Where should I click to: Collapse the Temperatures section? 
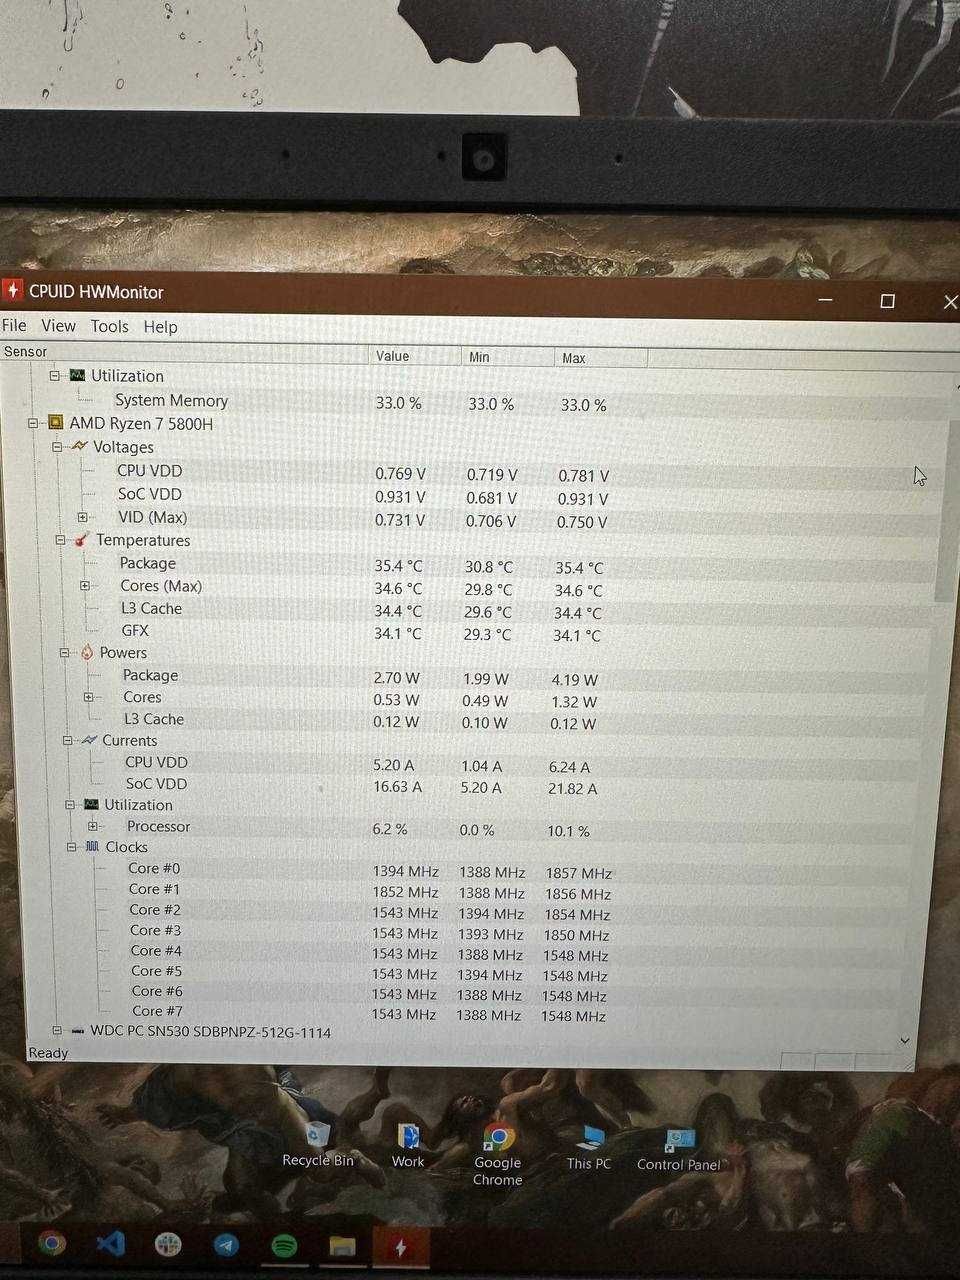[x=60, y=540]
